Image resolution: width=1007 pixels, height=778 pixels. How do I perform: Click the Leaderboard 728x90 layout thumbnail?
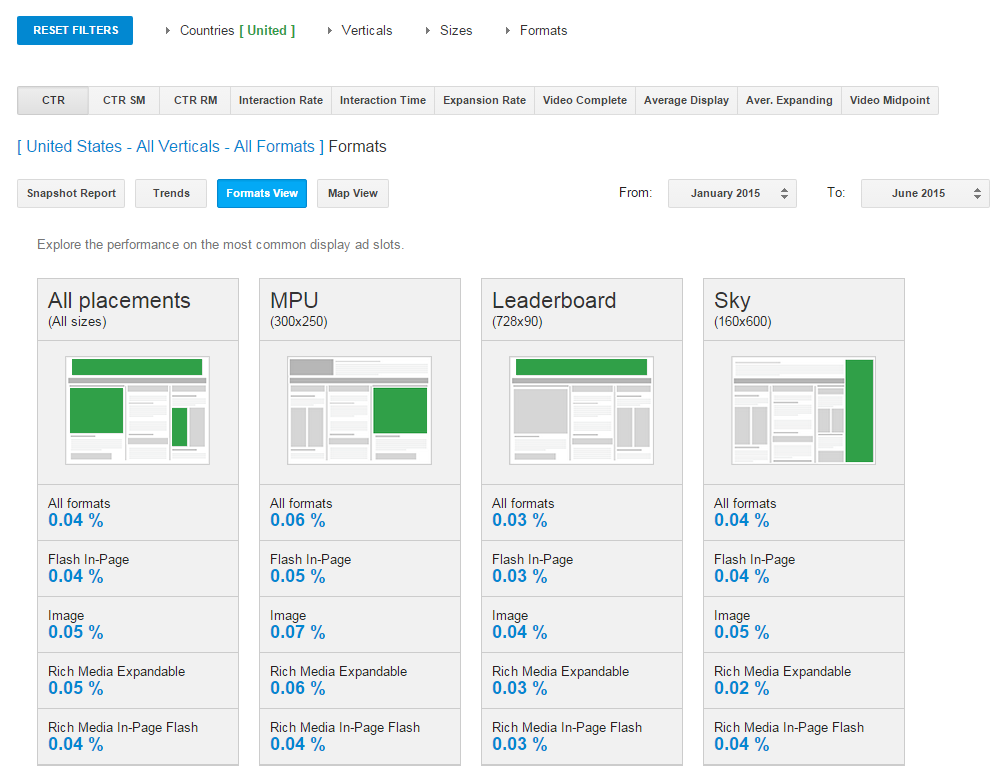582,410
